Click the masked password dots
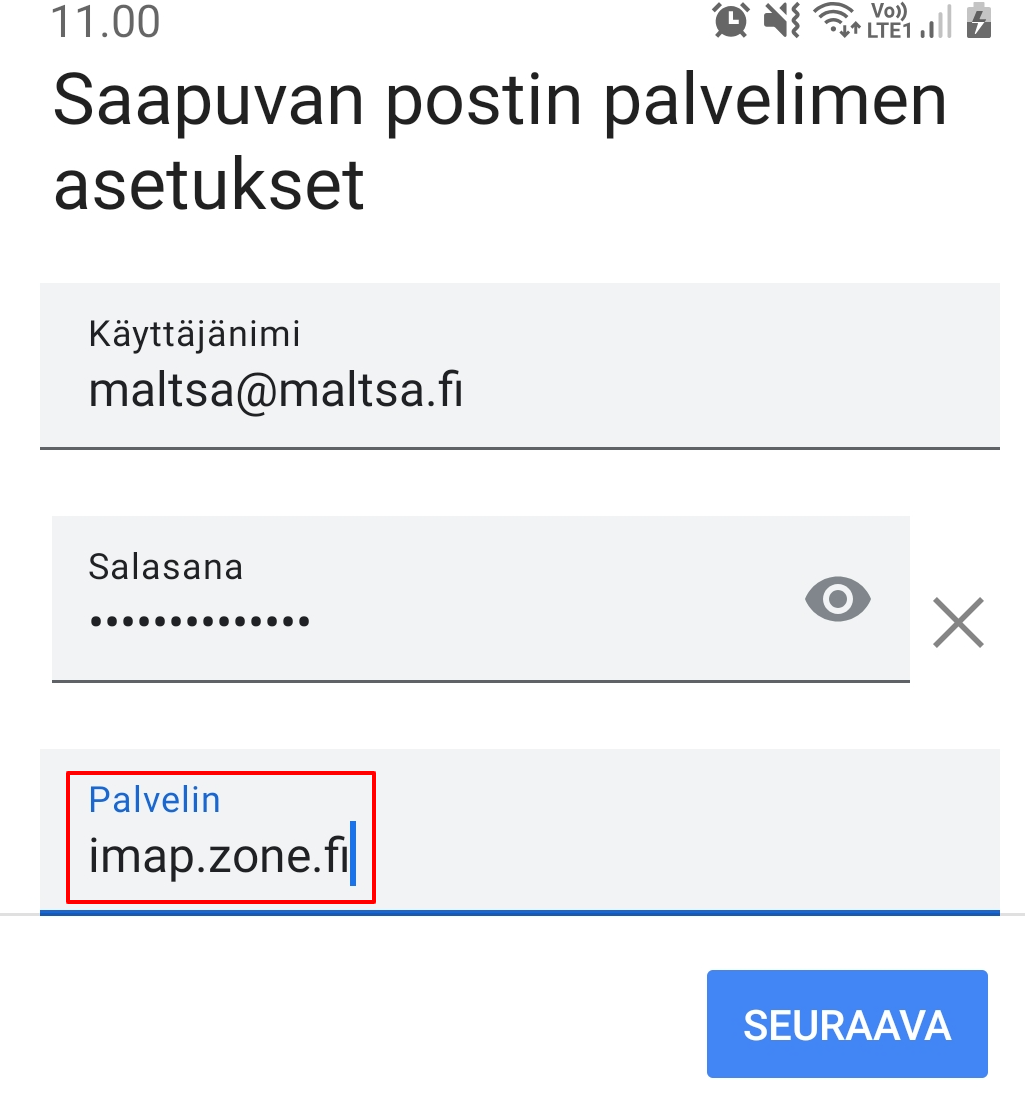Image resolution: width=1025 pixels, height=1100 pixels. pyautogui.click(x=199, y=621)
